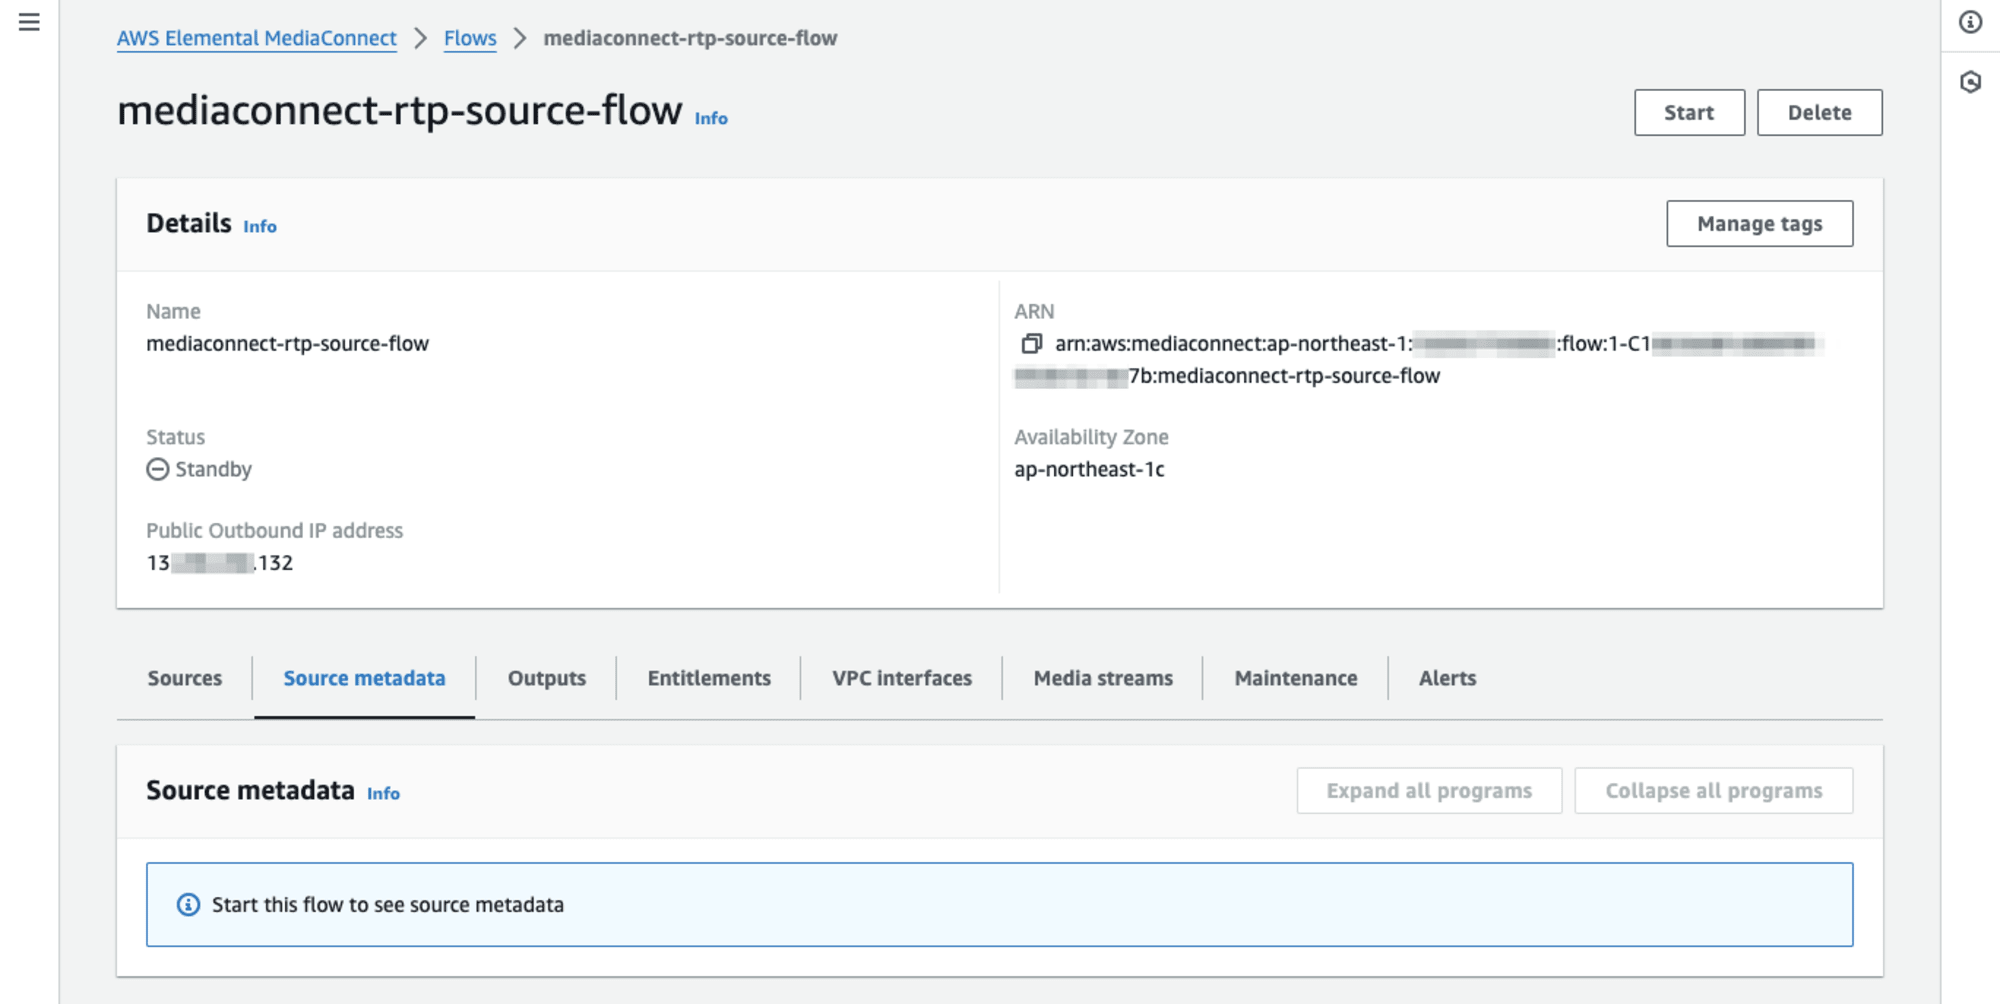The height and width of the screenshot is (1004, 2000).
Task: Click the Standby status icon
Action: tap(158, 469)
